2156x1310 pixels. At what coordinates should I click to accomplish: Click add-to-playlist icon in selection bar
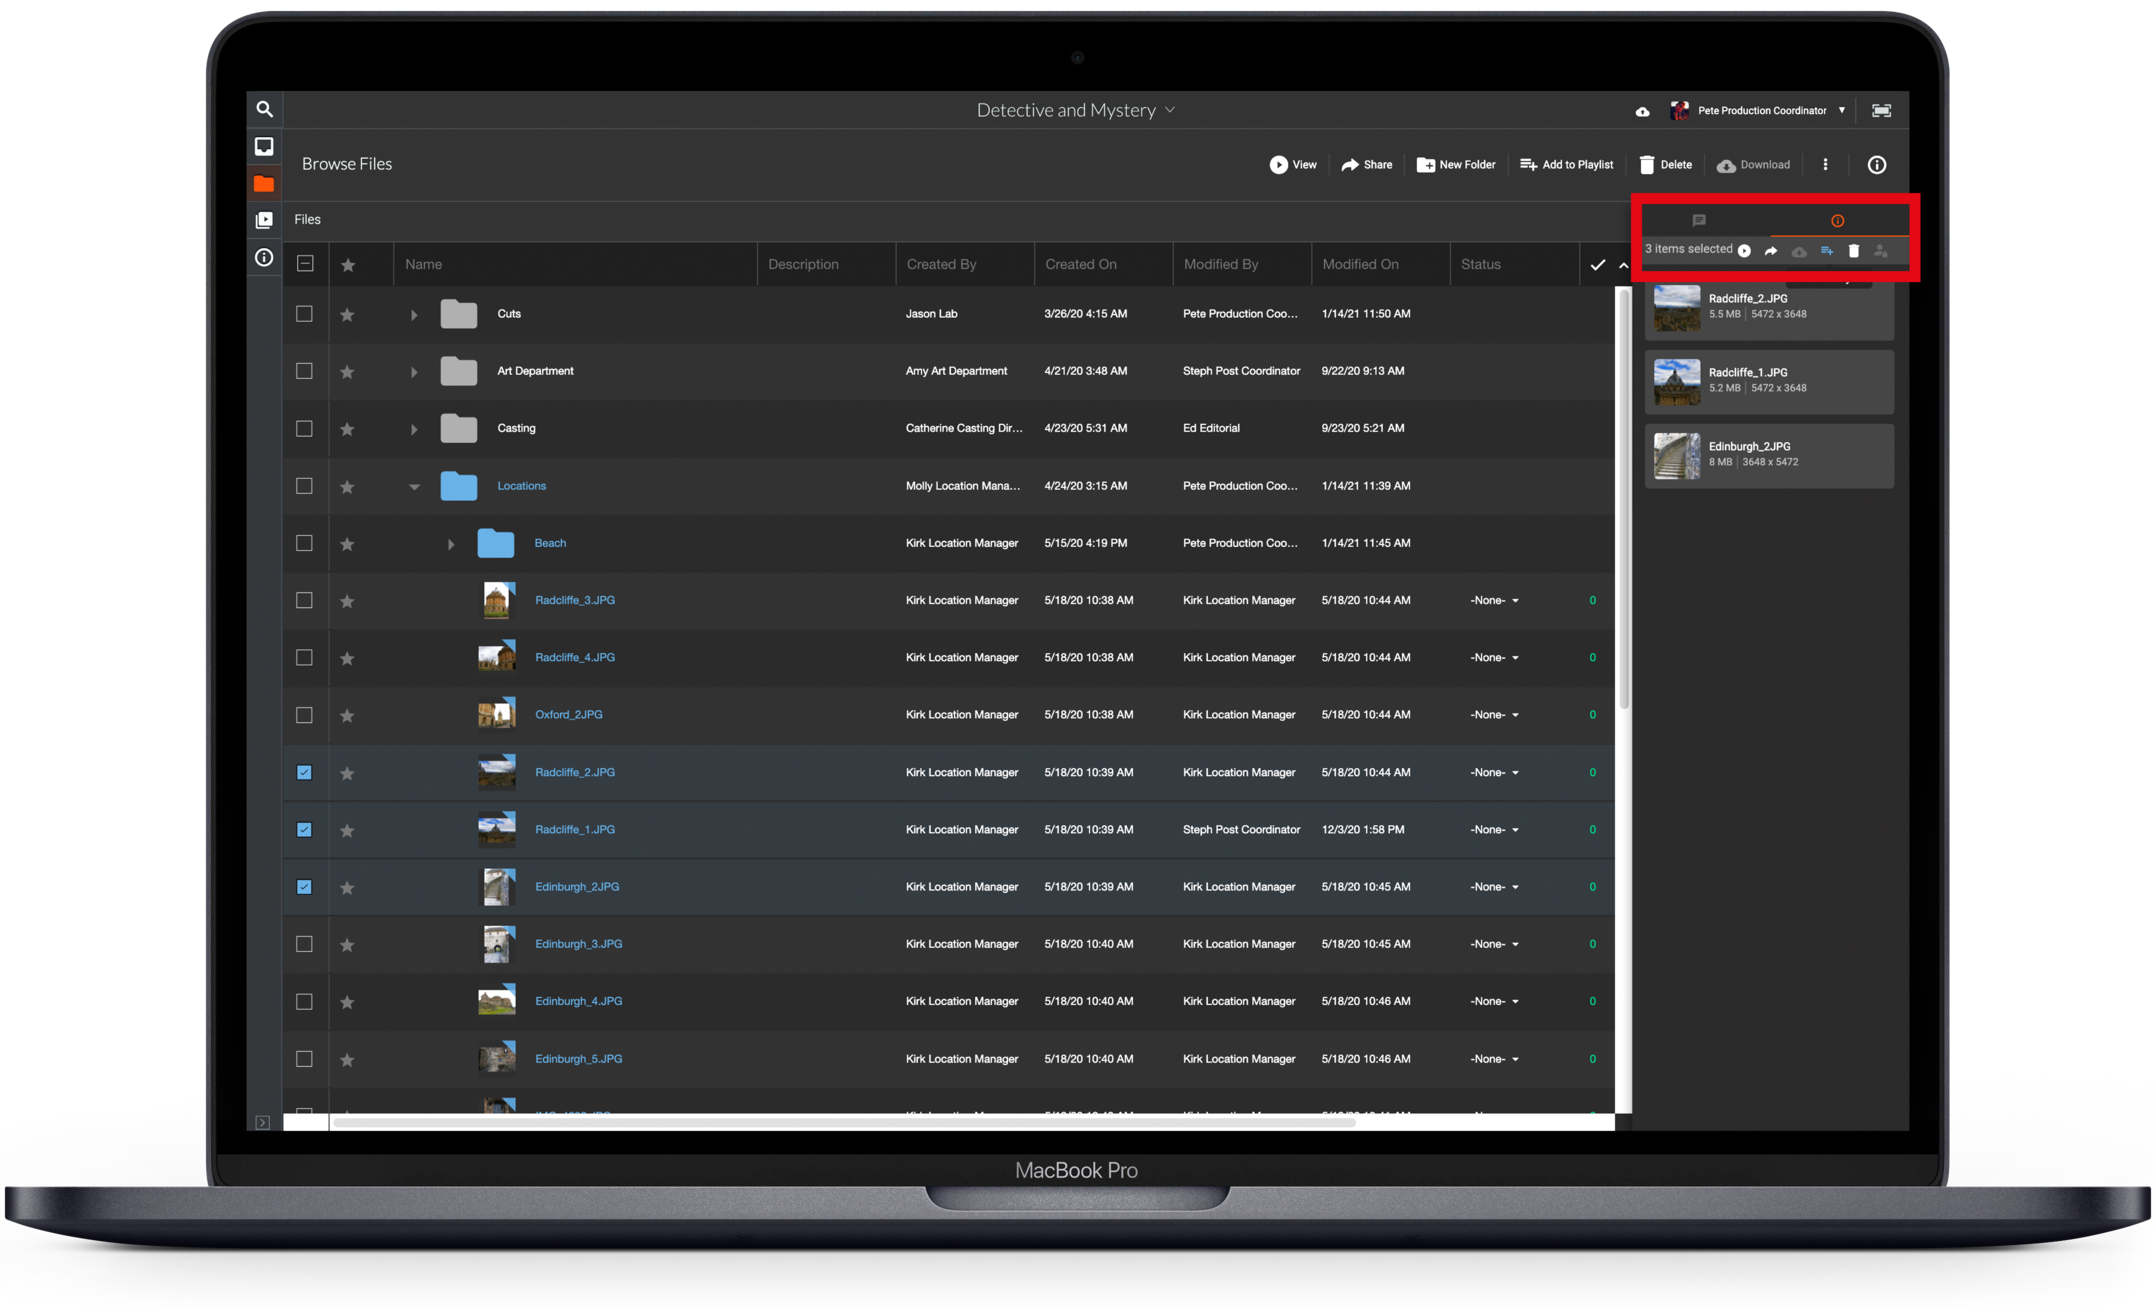1826,251
